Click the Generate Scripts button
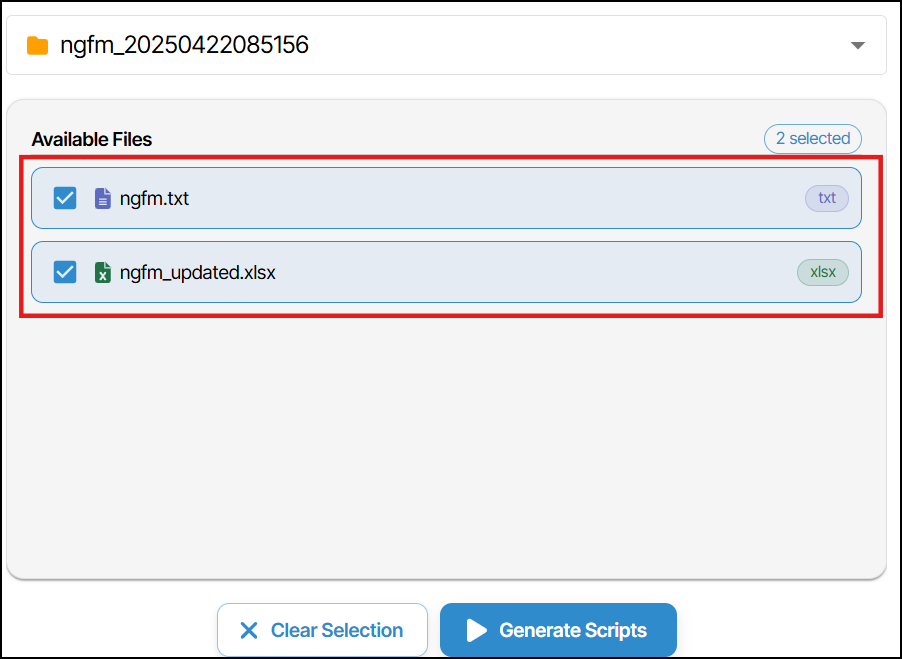The width and height of the screenshot is (902, 659). (558, 630)
